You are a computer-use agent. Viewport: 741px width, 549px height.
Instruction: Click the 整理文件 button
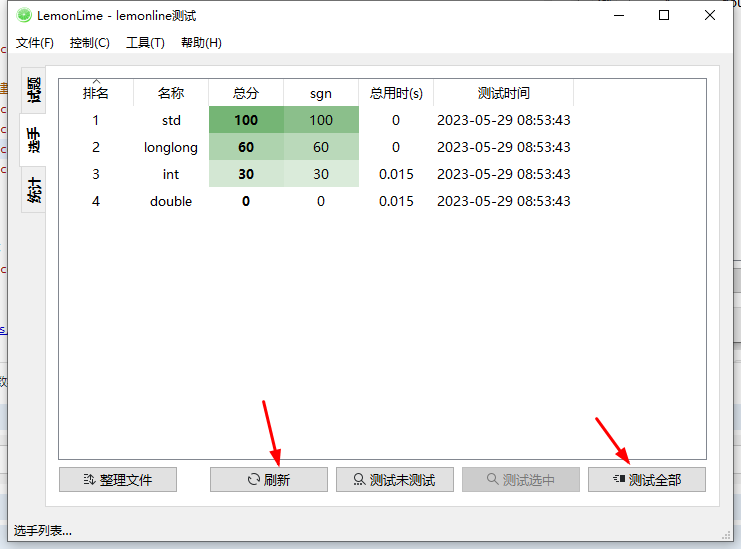point(118,480)
